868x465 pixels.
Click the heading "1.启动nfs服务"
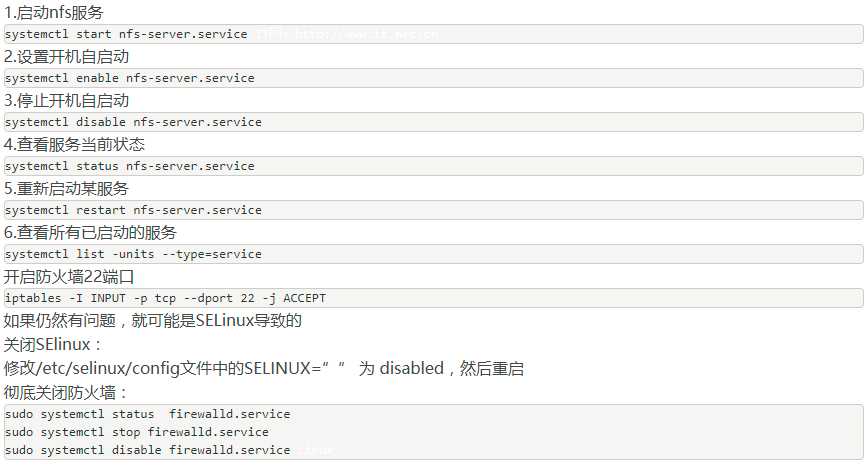53,13
